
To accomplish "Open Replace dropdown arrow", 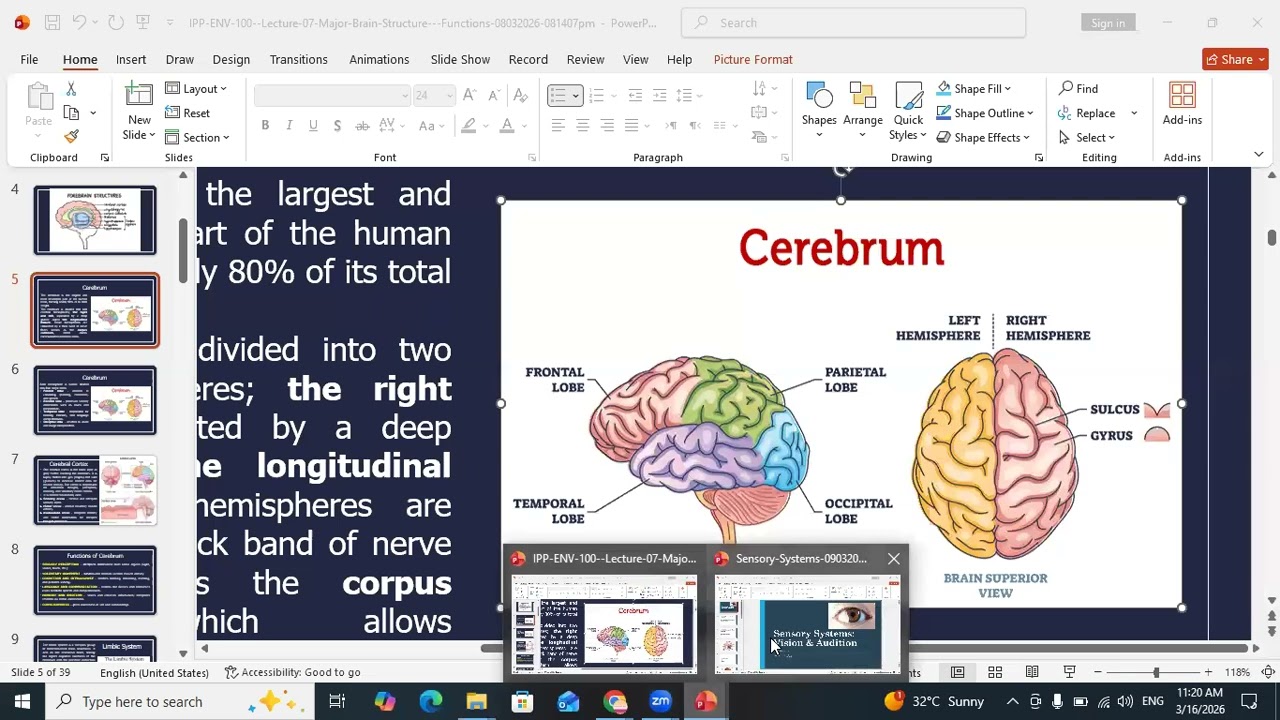I will click(1134, 113).
